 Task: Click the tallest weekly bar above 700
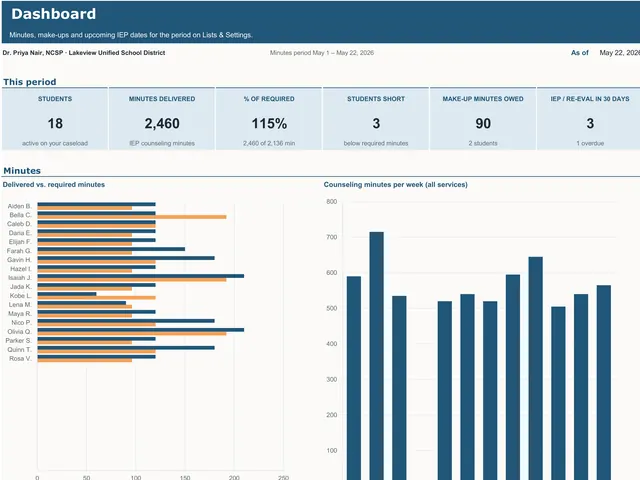[x=376, y=356]
